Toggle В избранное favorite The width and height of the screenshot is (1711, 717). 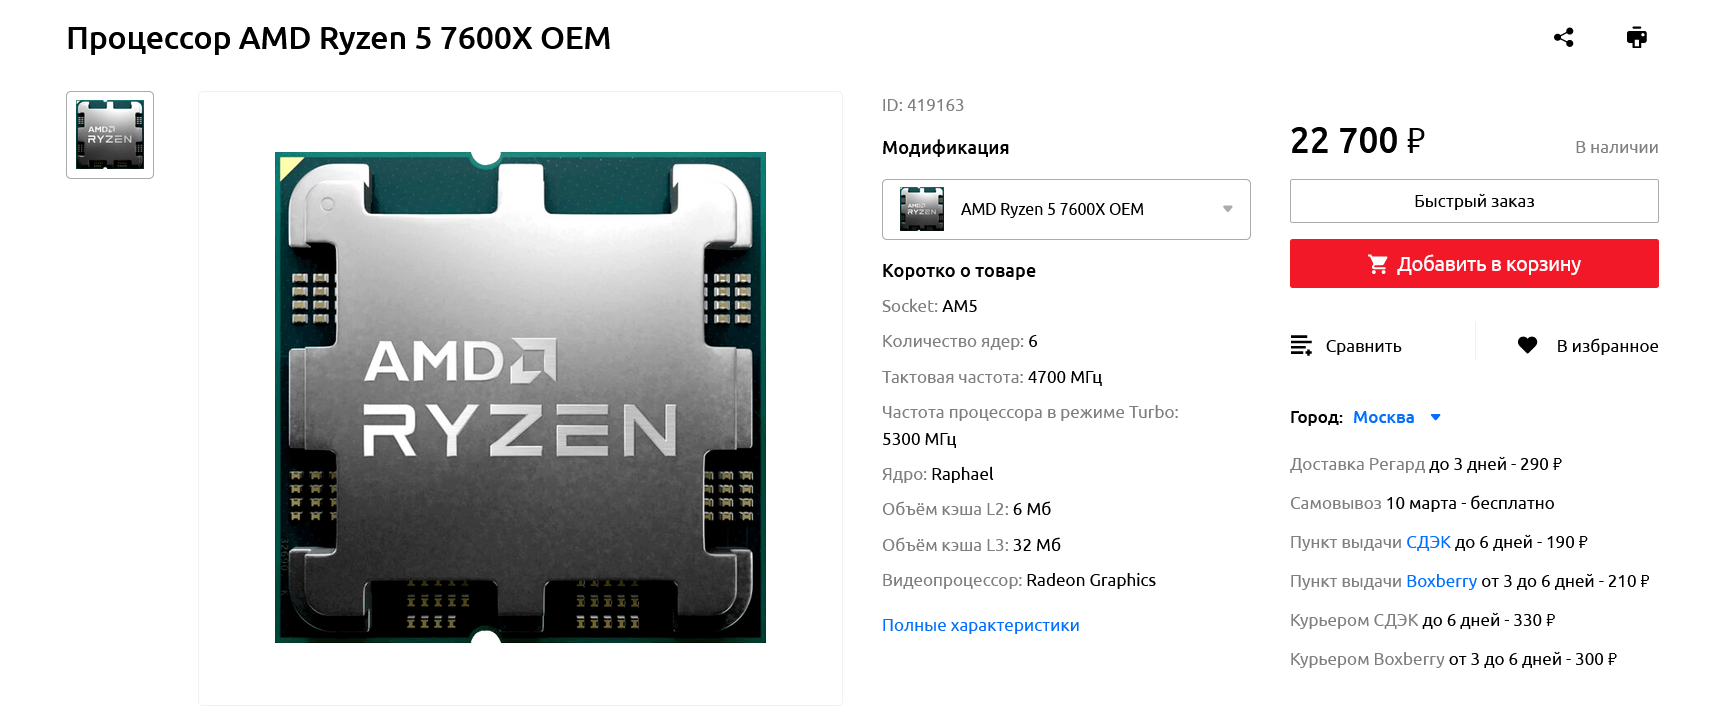pyautogui.click(x=1587, y=346)
